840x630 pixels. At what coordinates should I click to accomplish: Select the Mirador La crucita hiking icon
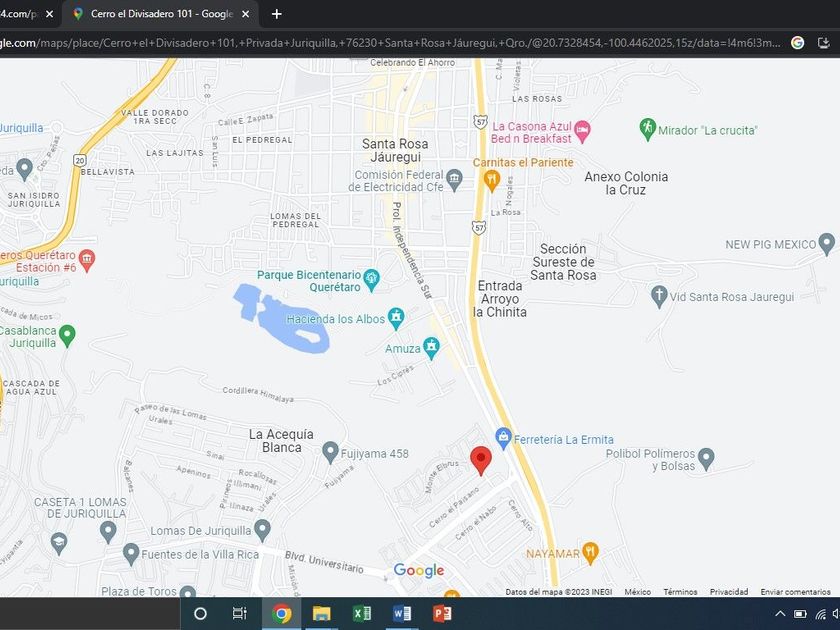click(647, 129)
